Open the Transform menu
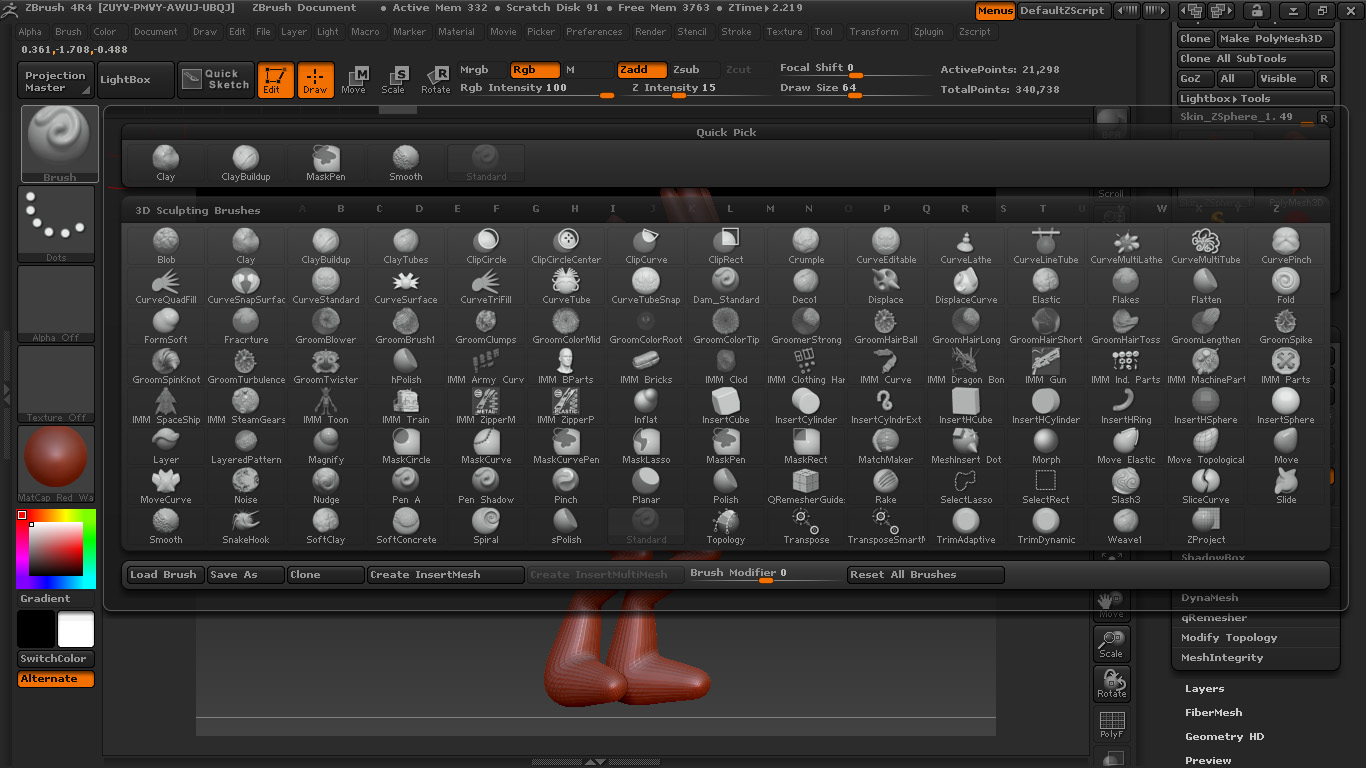This screenshot has height=768, width=1366. click(874, 32)
